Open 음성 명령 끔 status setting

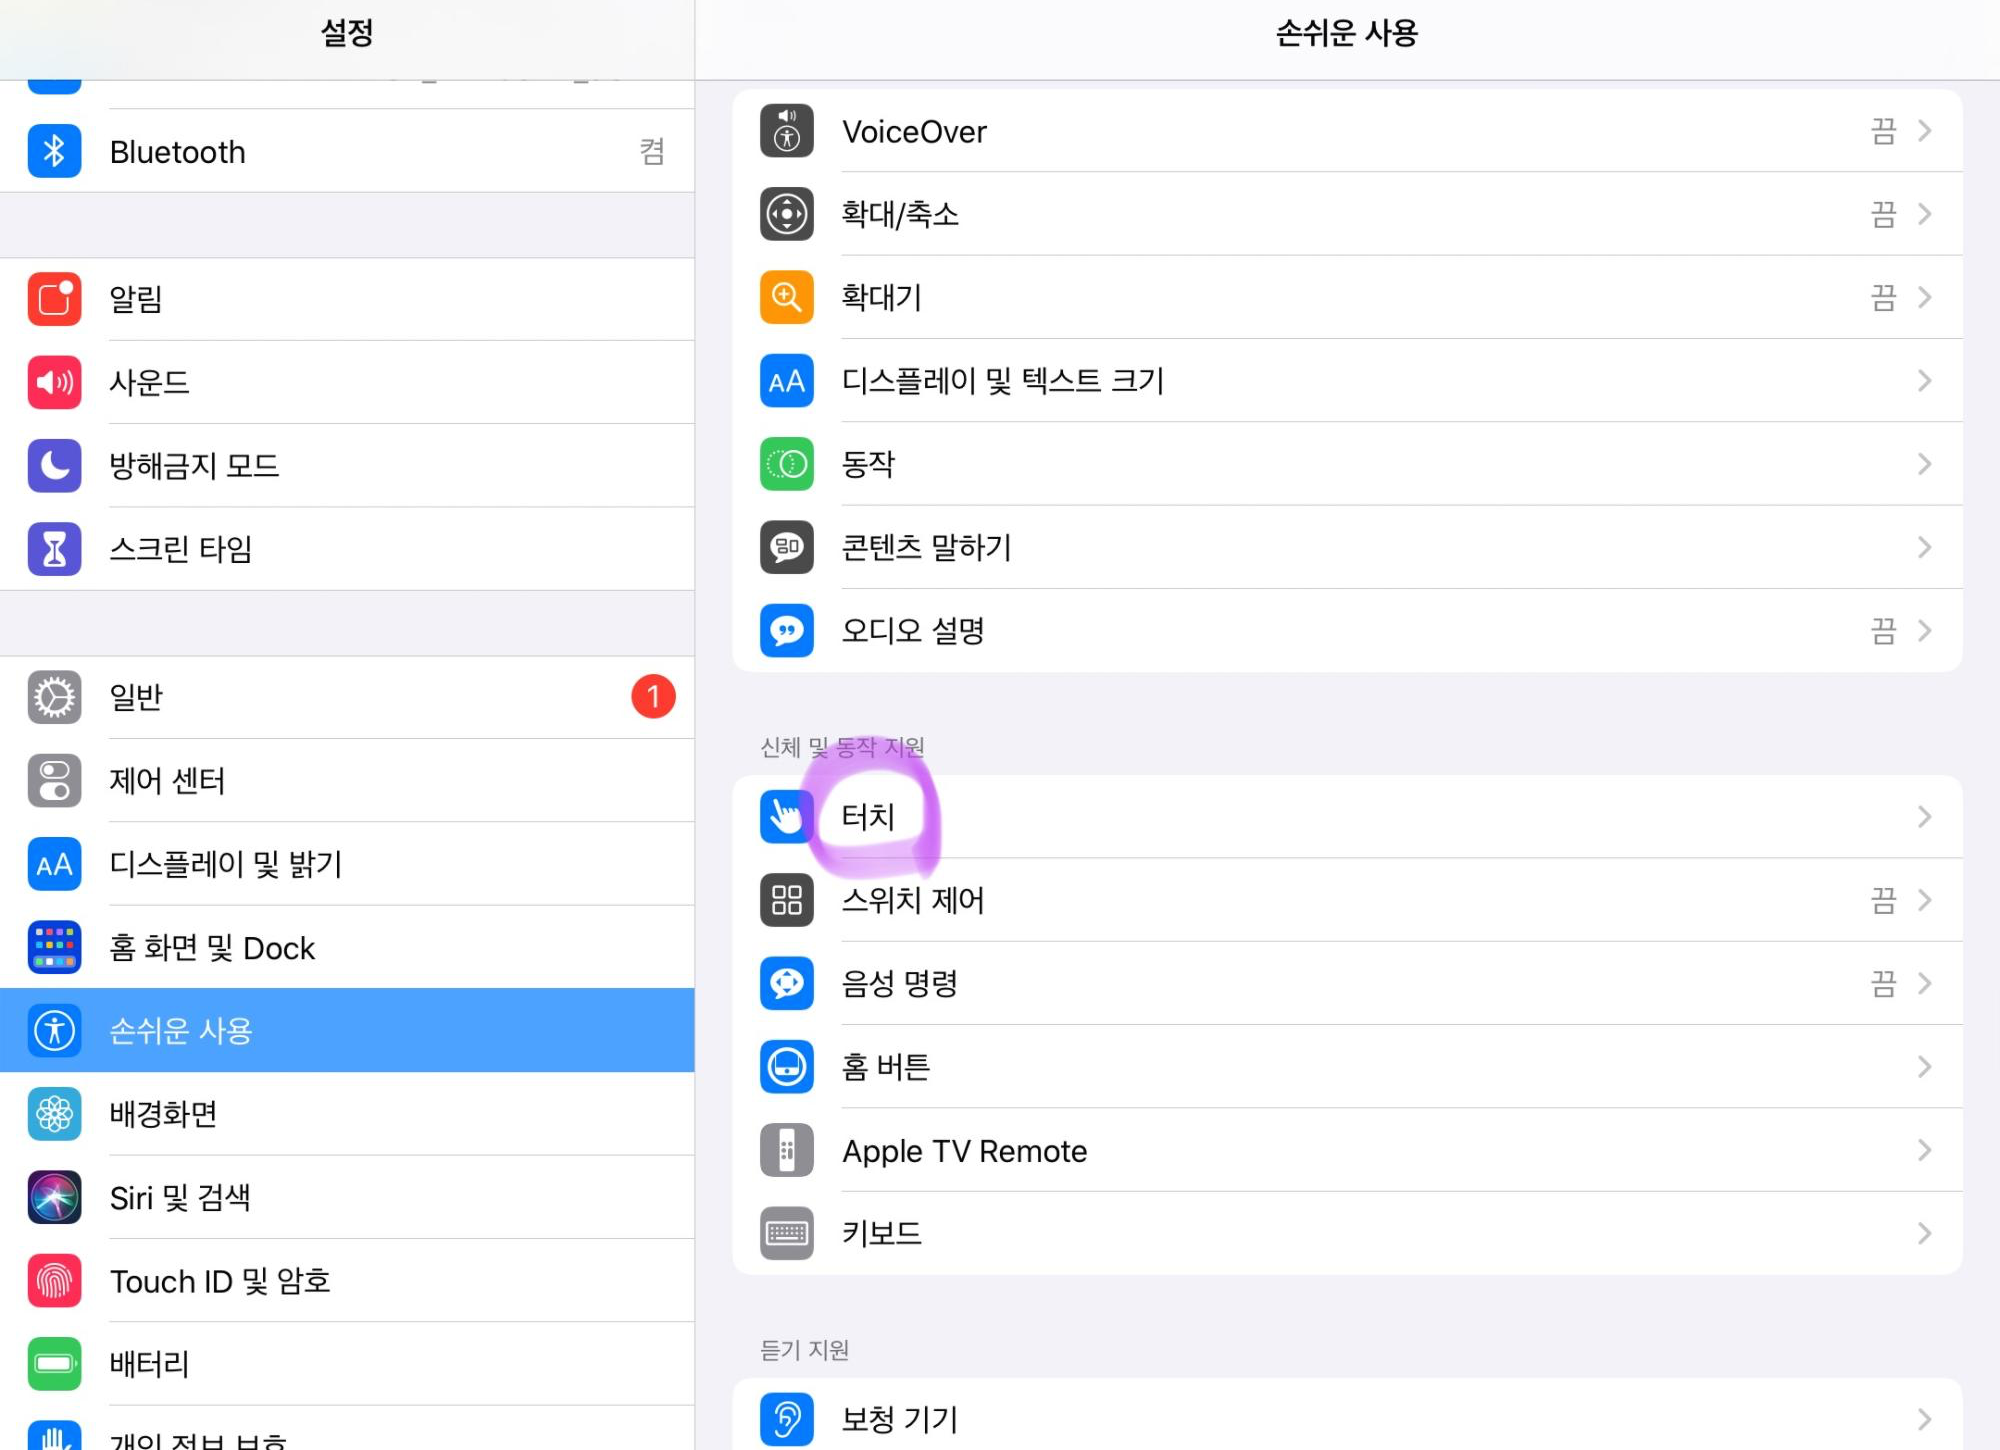click(x=1883, y=984)
